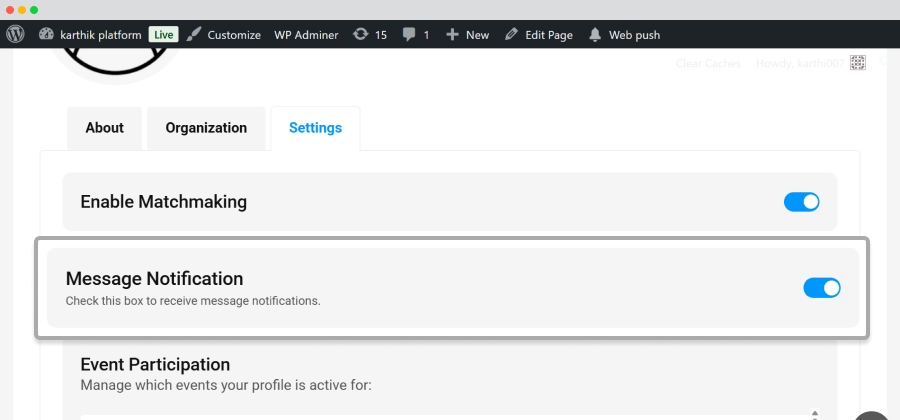Click the user avatar next to Howdy
The image size is (900, 420).
[x=858, y=63]
